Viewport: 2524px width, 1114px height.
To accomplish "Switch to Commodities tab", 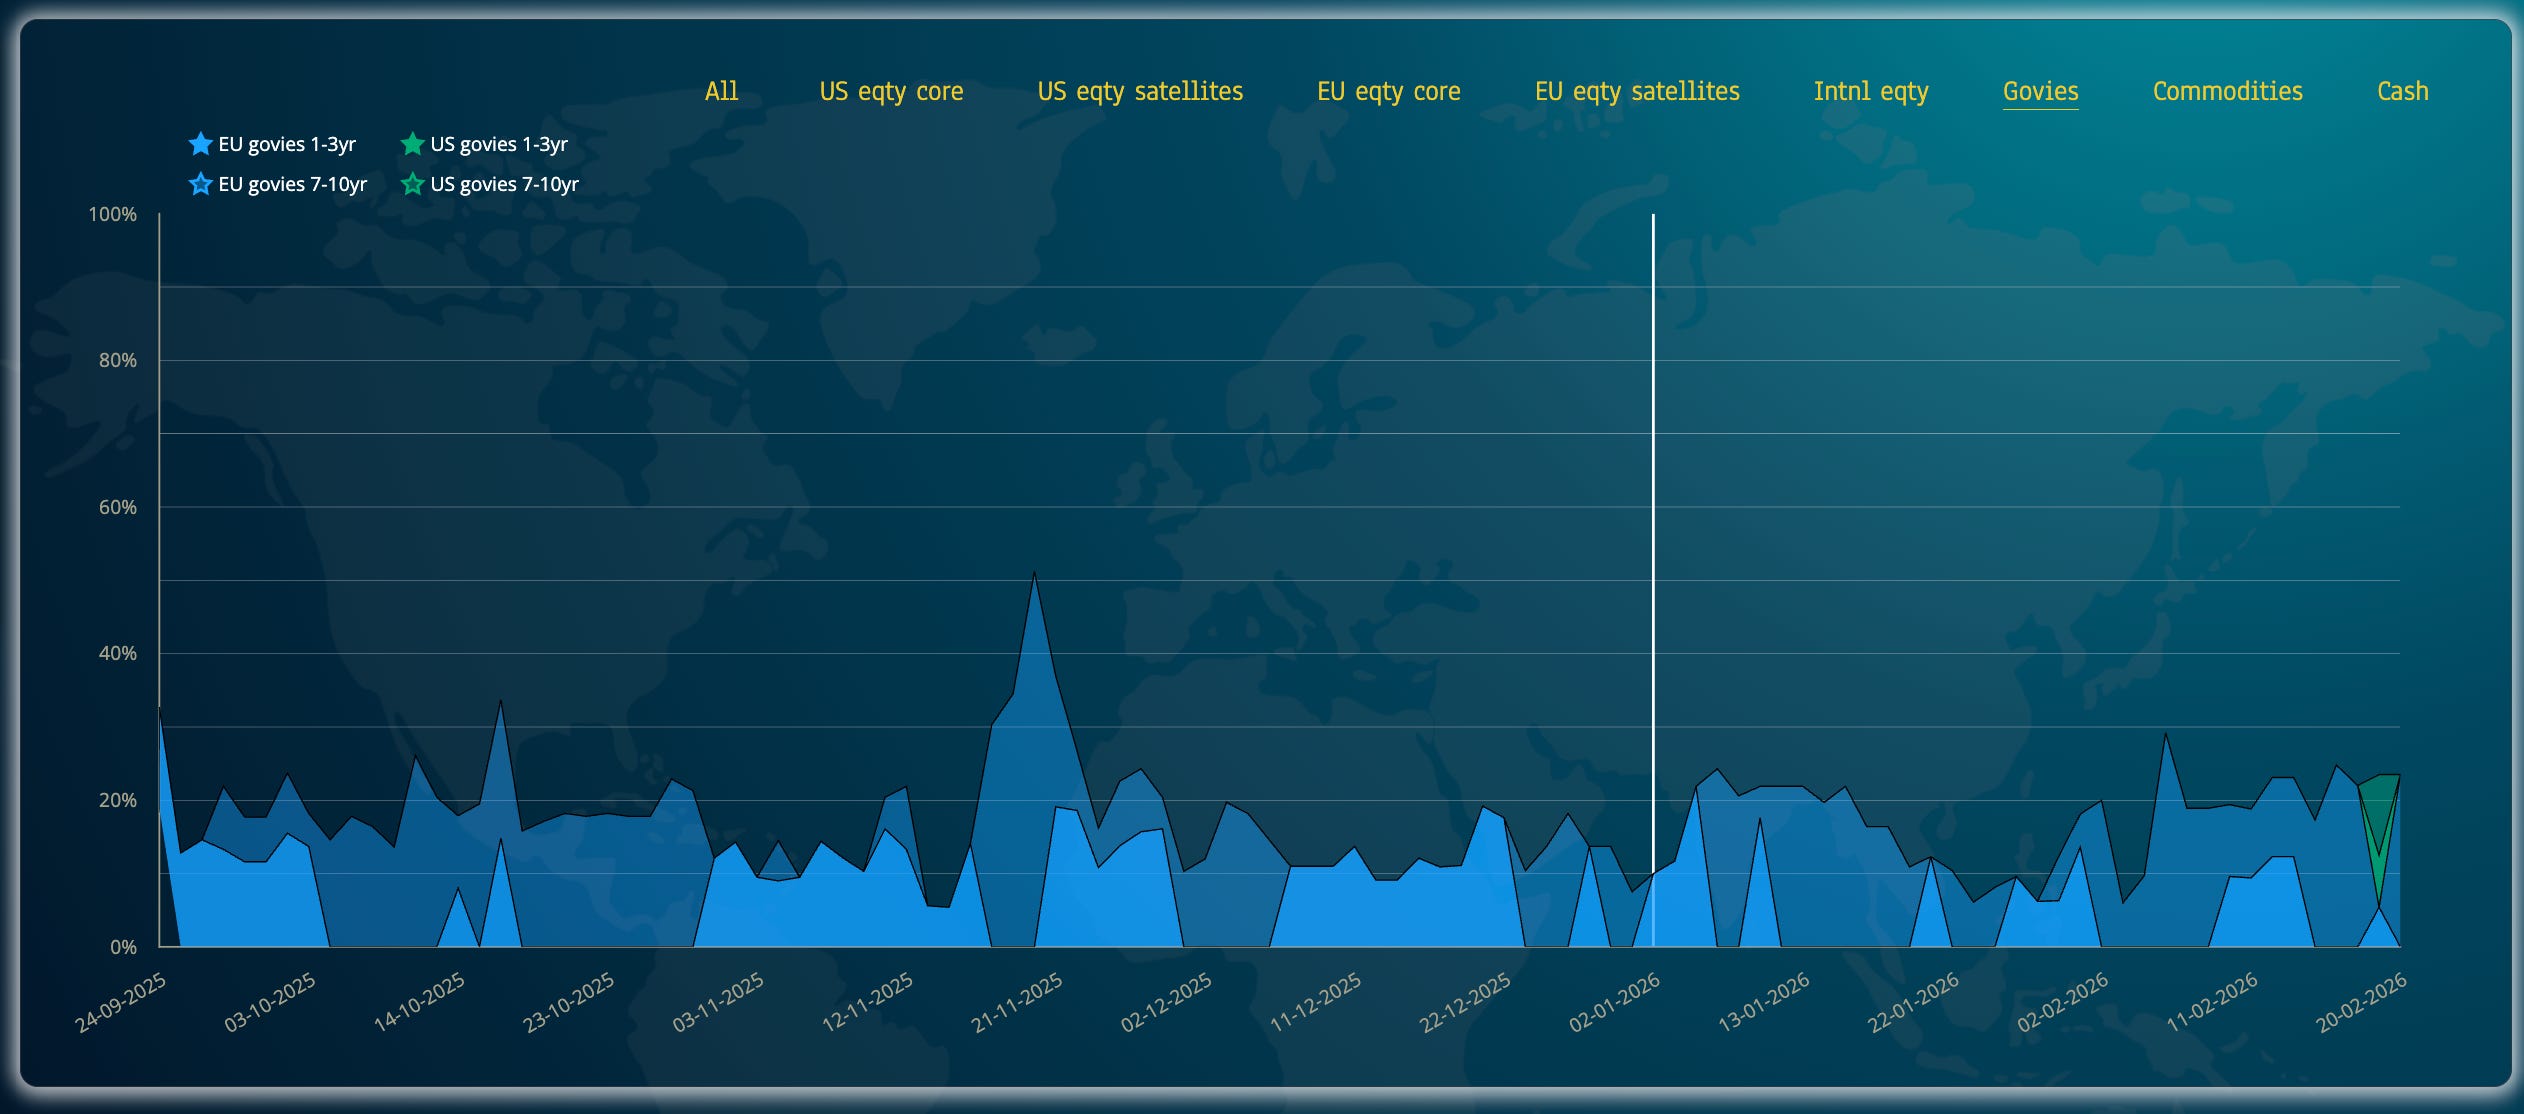I will [x=2227, y=91].
